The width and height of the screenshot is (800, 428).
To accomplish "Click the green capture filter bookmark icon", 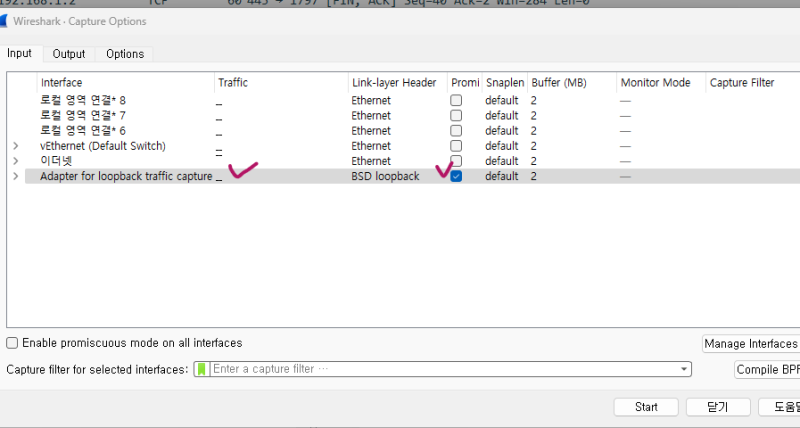I will (x=202, y=369).
